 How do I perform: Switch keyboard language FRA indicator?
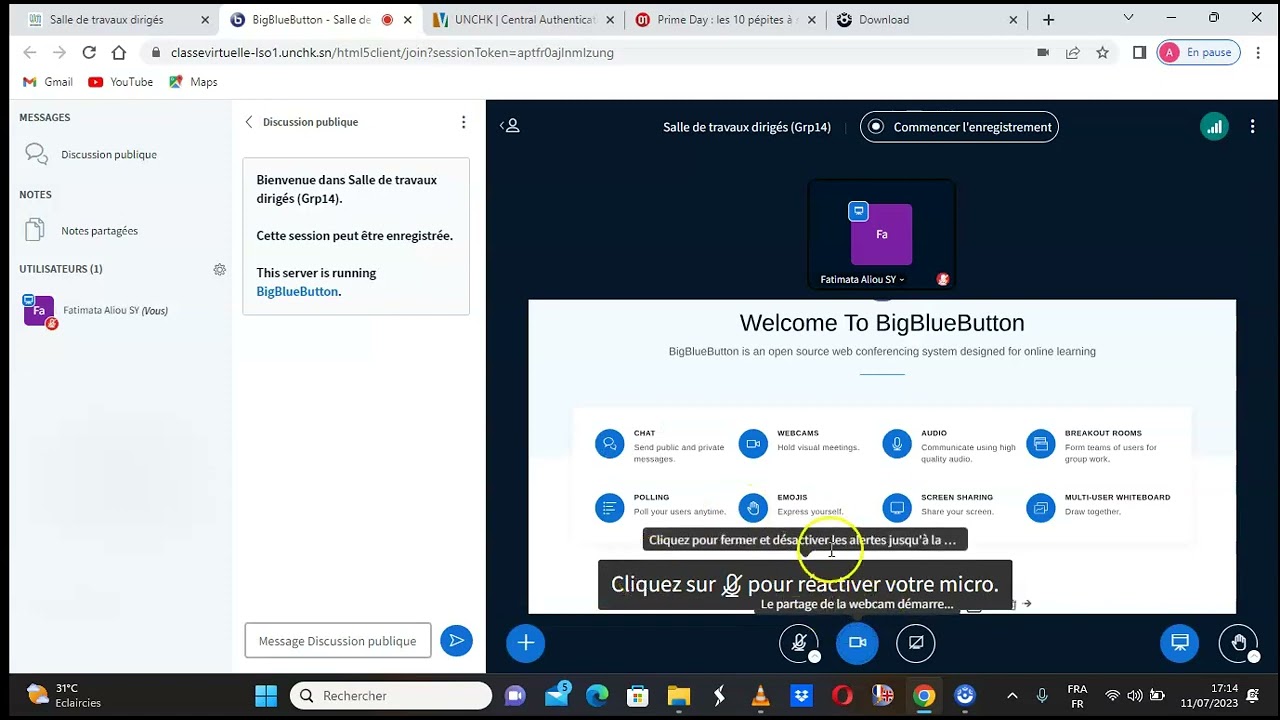[x=1077, y=696]
